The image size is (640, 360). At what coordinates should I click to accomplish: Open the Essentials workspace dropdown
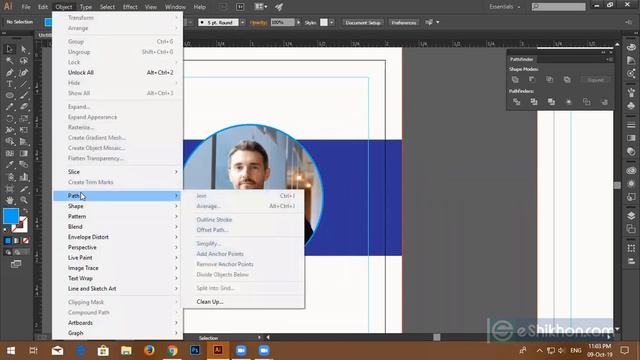(504, 7)
